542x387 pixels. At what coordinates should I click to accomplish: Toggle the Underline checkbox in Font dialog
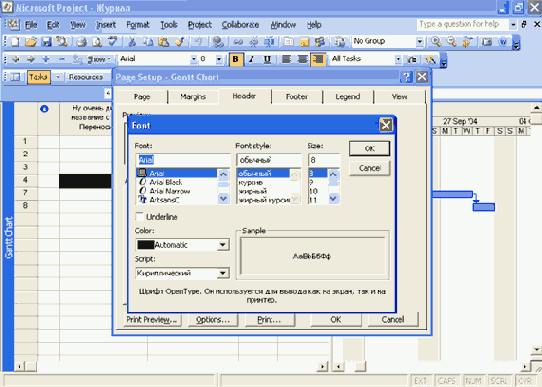click(x=139, y=217)
